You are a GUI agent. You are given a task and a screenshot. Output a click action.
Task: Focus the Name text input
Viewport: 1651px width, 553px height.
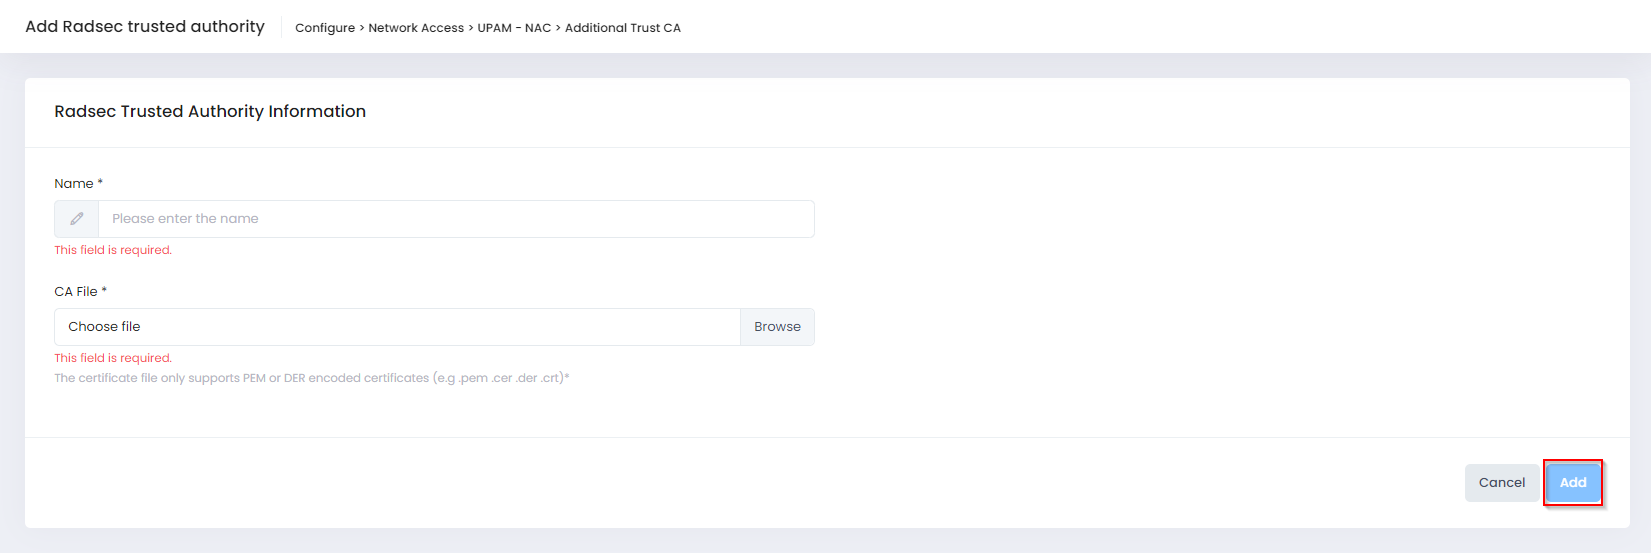pos(455,219)
